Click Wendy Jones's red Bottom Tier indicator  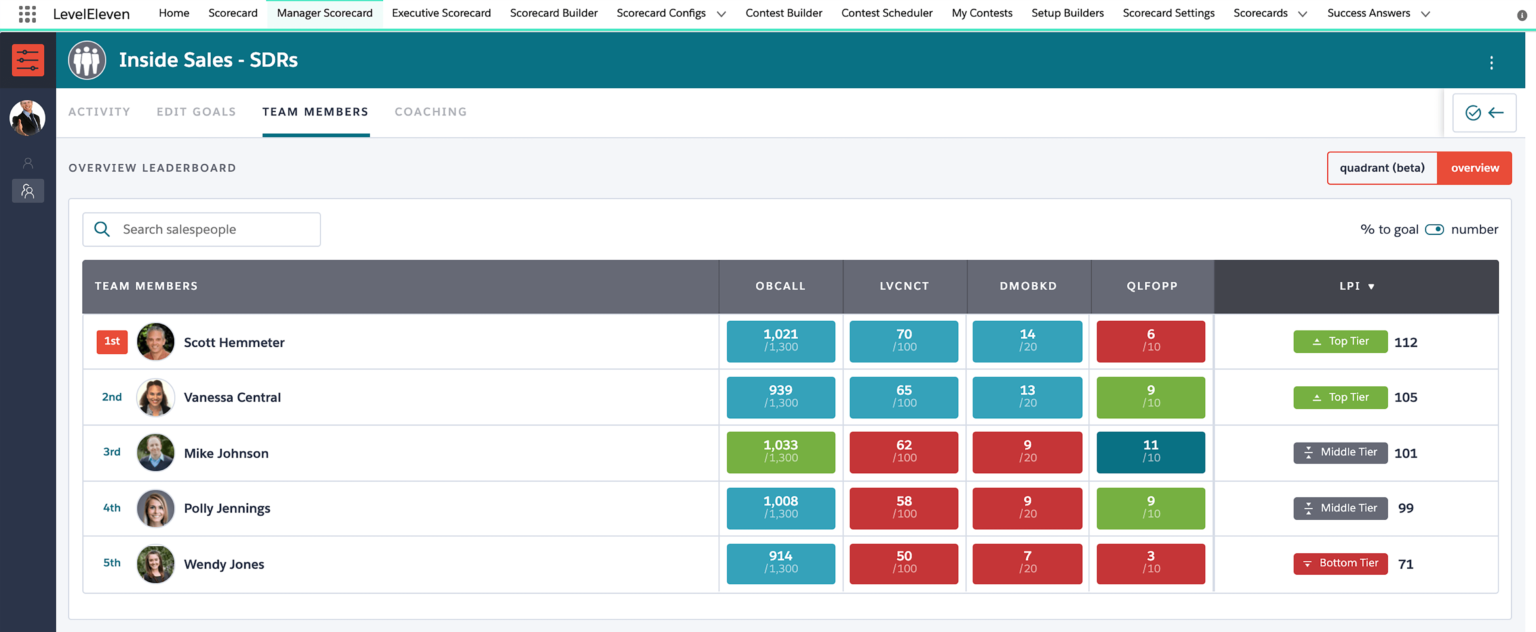[1340, 563]
